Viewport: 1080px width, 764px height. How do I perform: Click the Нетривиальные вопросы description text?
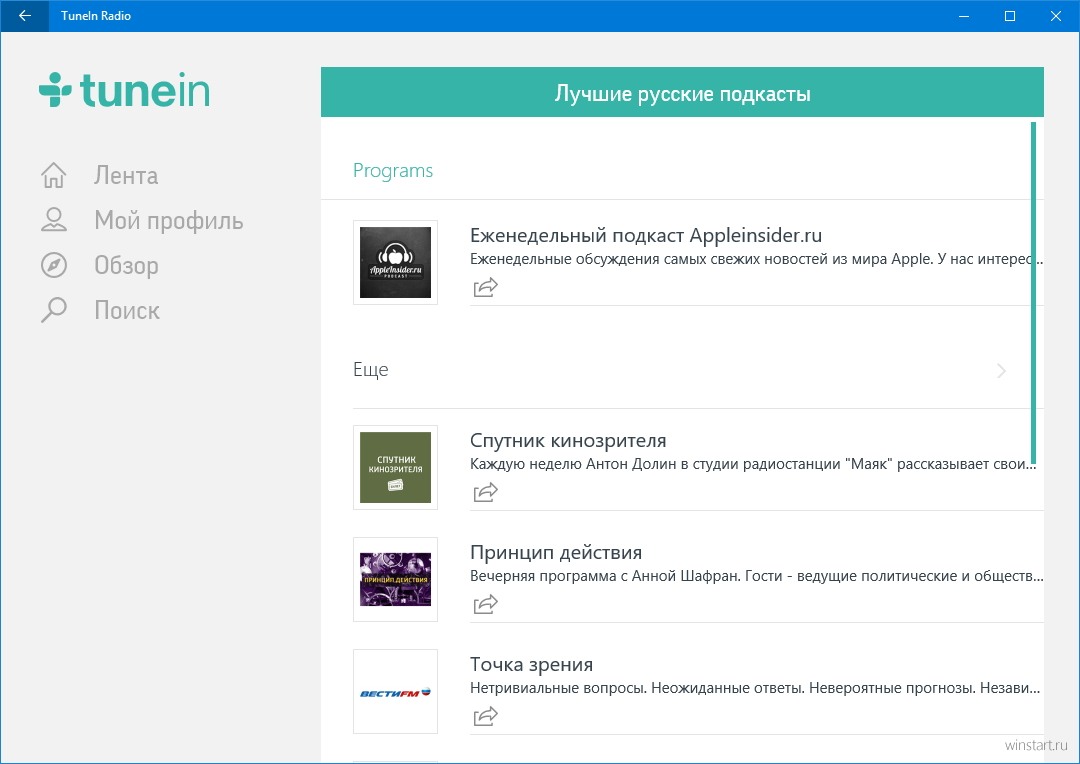click(x=755, y=688)
